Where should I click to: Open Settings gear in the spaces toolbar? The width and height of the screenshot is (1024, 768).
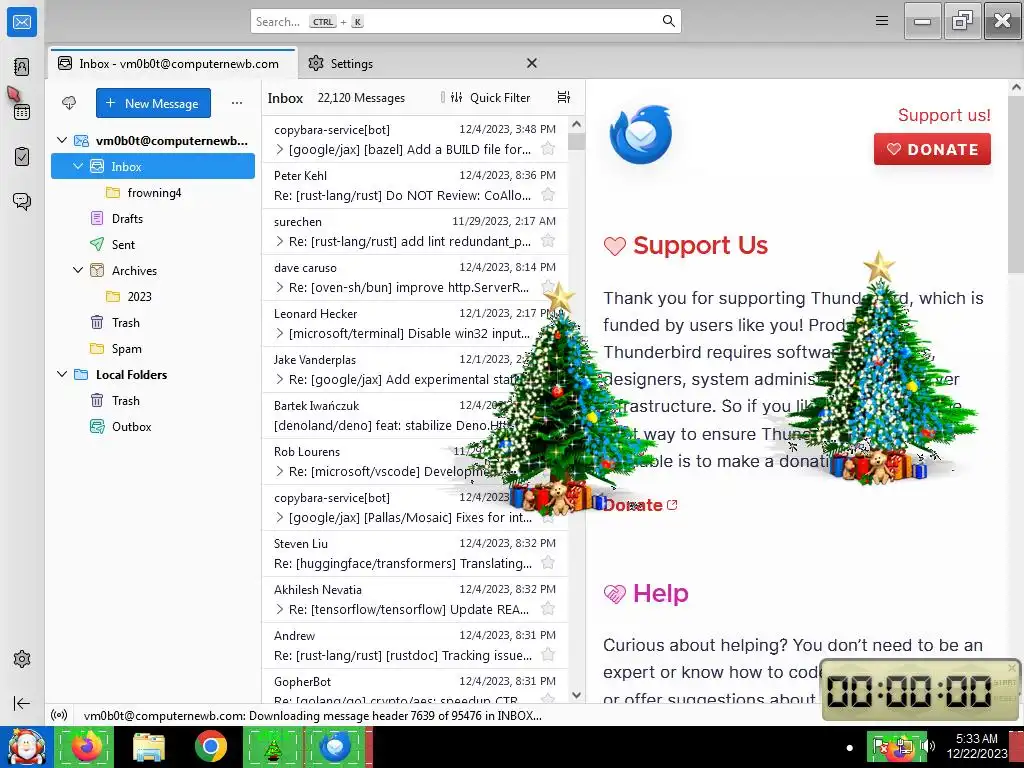click(x=22, y=659)
